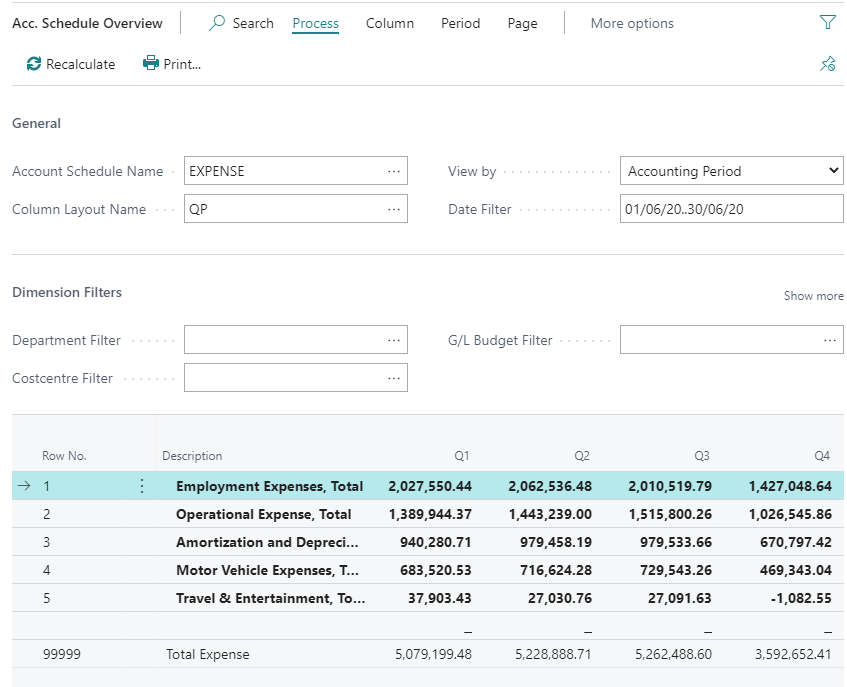Click More options
Screen dimensions: 847x687
click(x=632, y=23)
